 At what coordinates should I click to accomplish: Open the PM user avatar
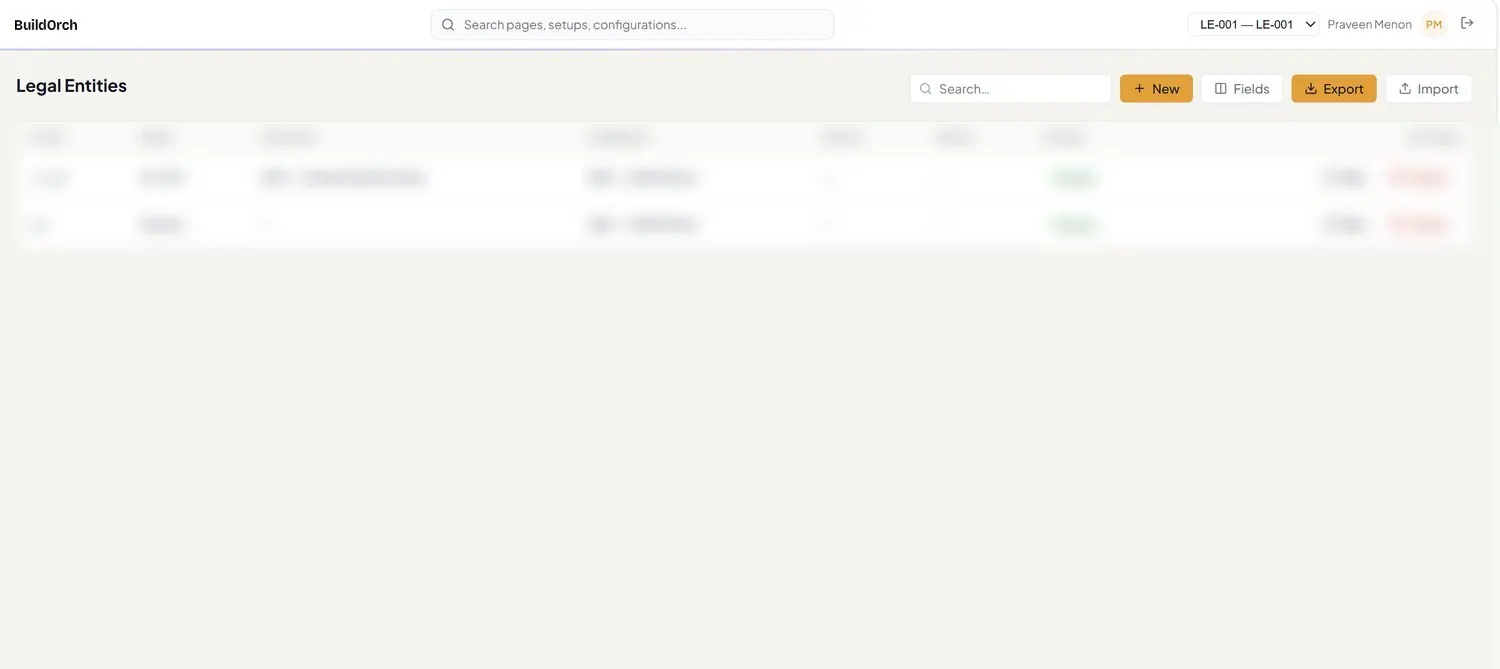click(1434, 24)
